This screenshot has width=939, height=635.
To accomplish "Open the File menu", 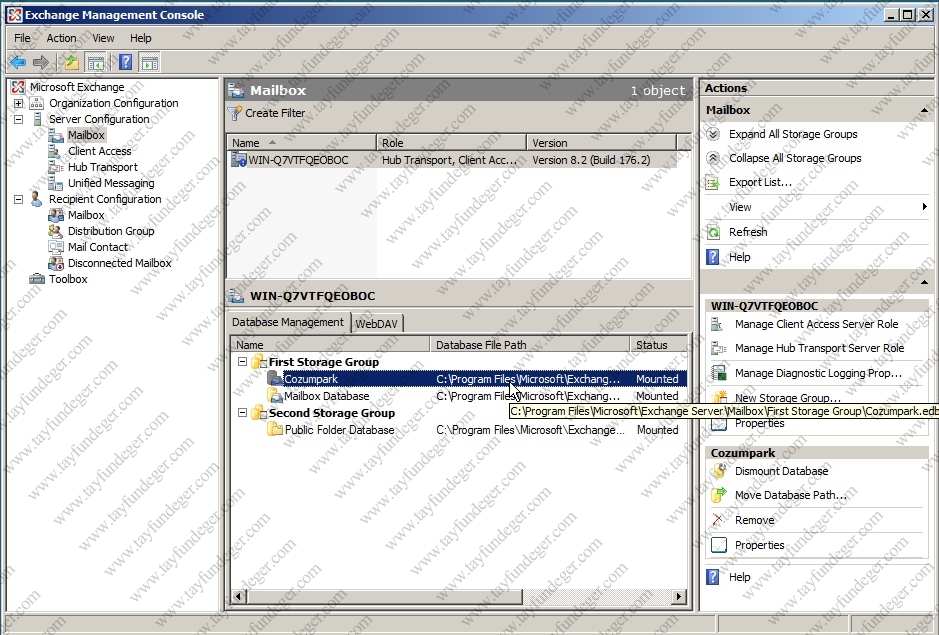I will (22, 38).
